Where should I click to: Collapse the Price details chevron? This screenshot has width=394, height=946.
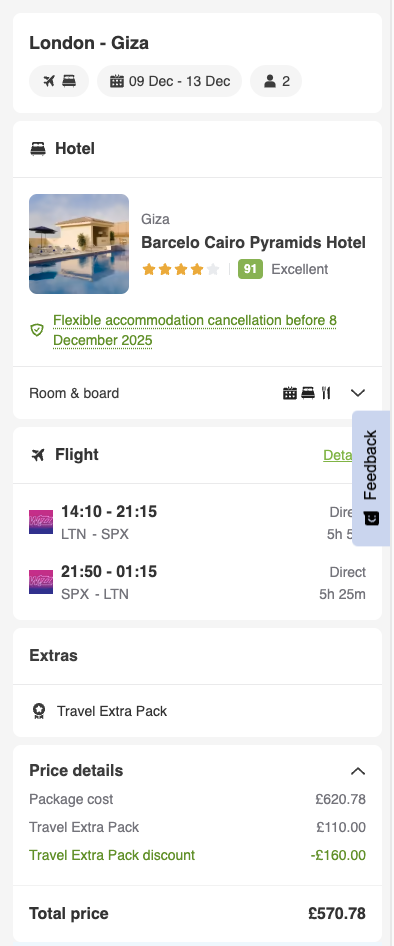click(358, 771)
